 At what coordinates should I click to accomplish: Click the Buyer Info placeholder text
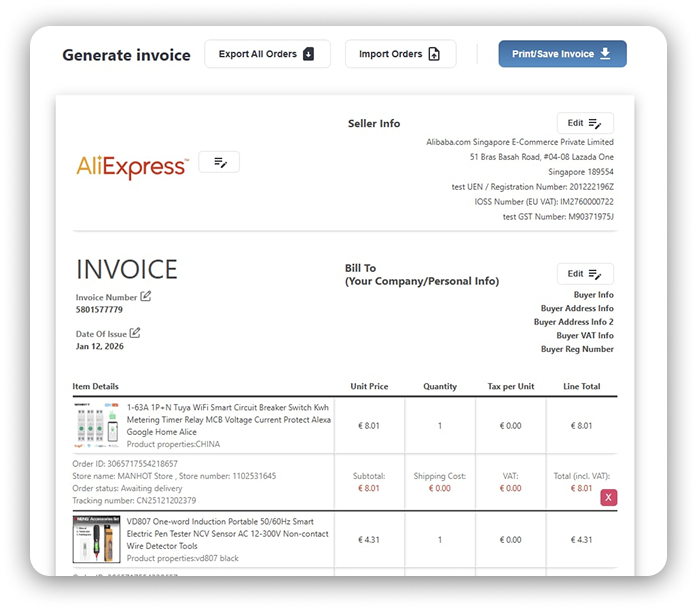tap(593, 295)
